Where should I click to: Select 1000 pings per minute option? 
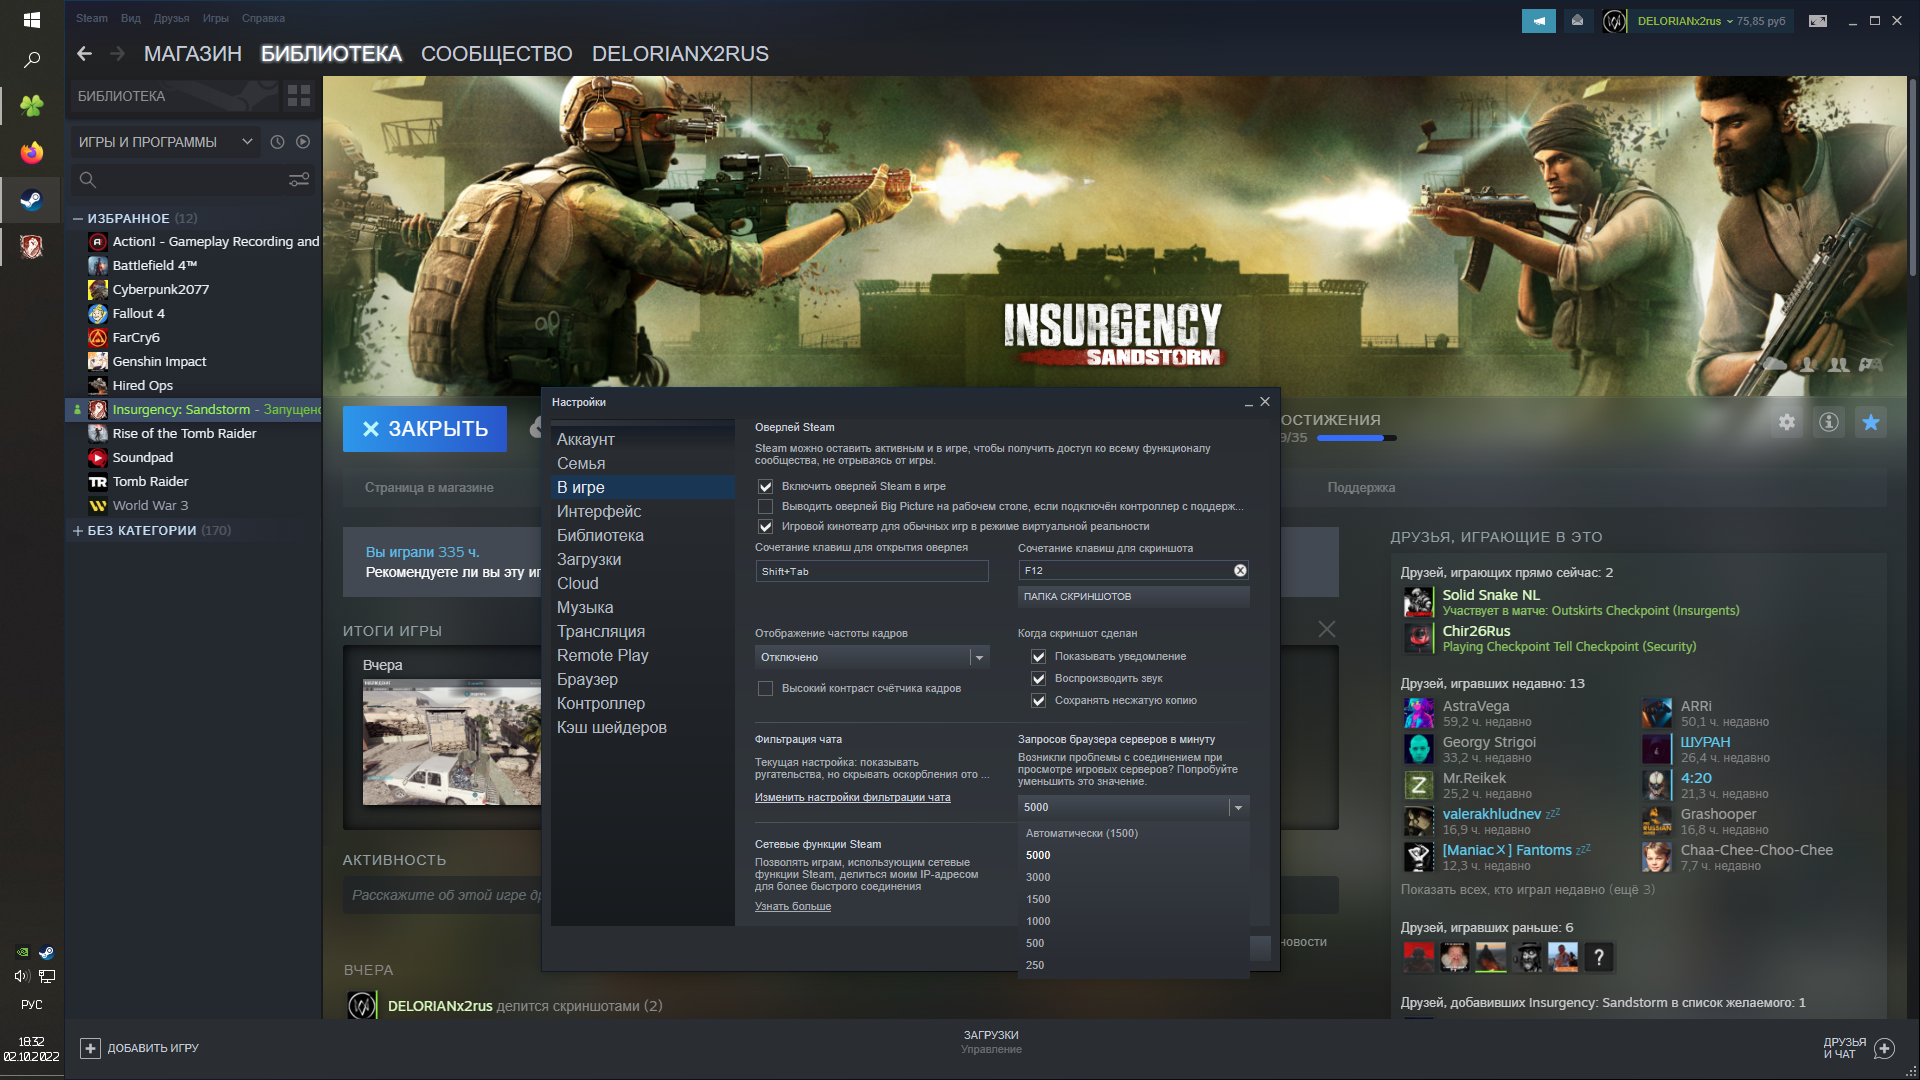point(1134,921)
